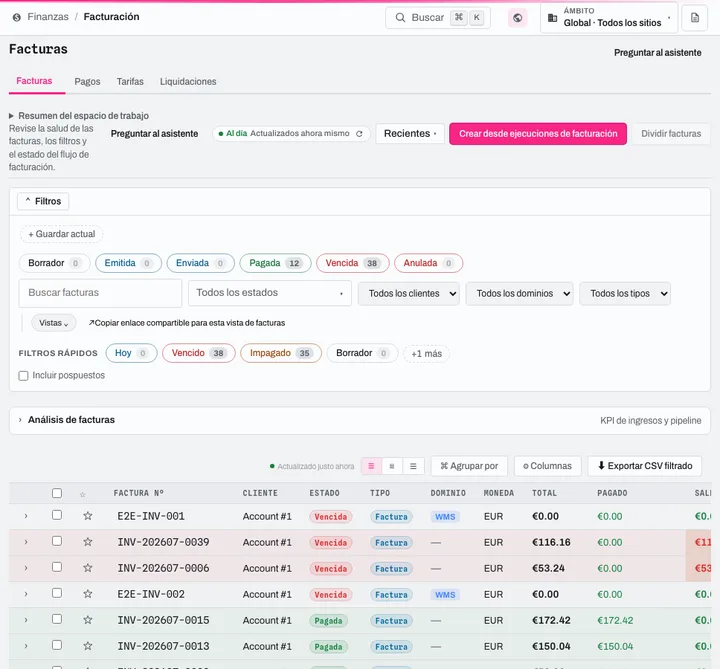720x669 pixels.
Task: Click the Buscar facturas input field
Action: point(101,293)
